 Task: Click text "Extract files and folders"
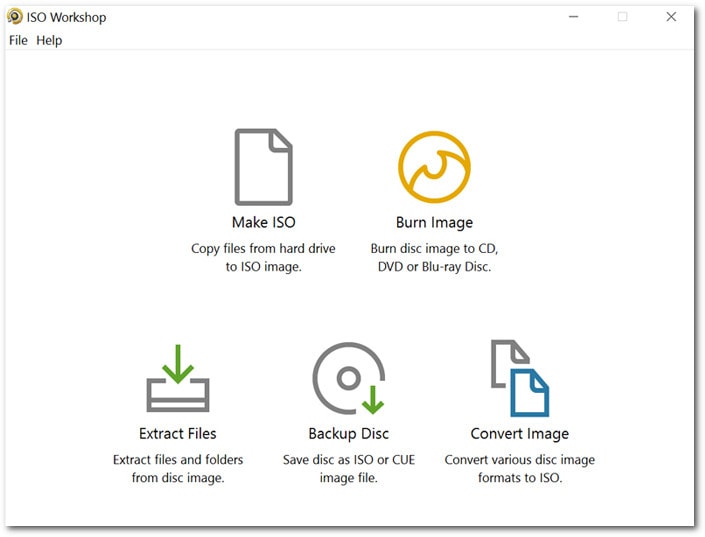(x=178, y=460)
